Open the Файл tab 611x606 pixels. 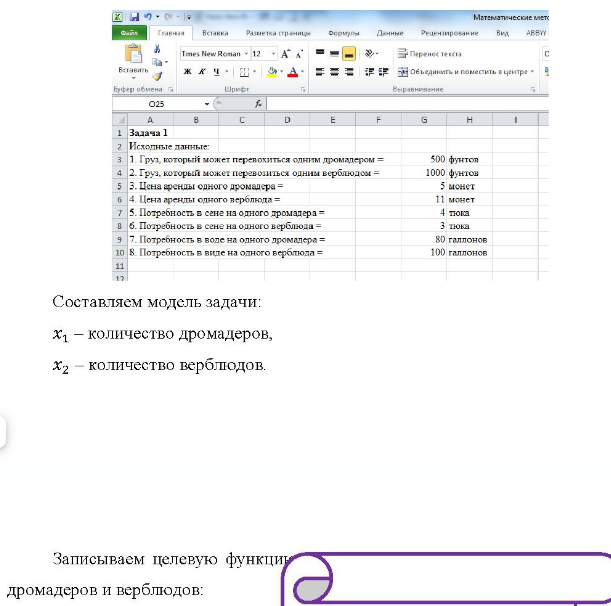(129, 33)
